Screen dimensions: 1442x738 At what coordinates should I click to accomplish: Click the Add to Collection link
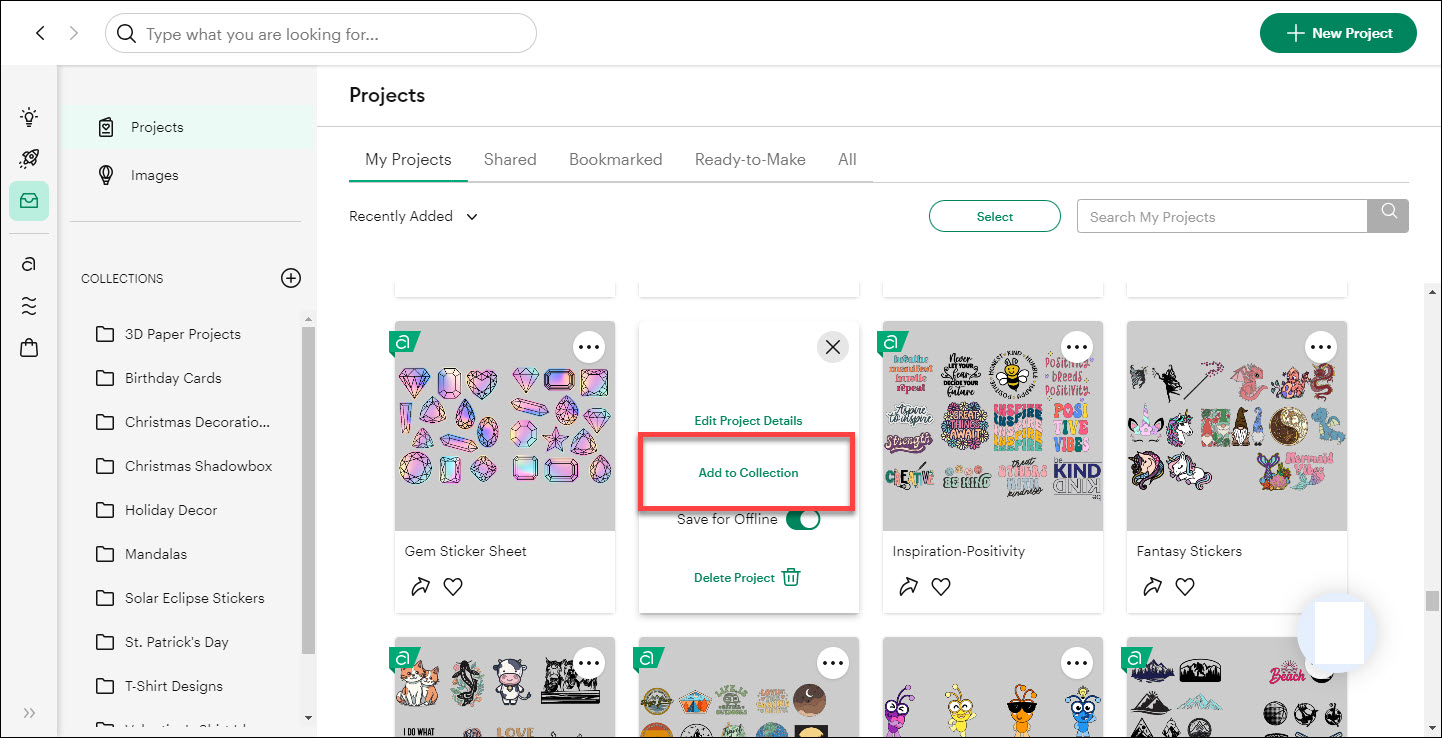tap(748, 473)
